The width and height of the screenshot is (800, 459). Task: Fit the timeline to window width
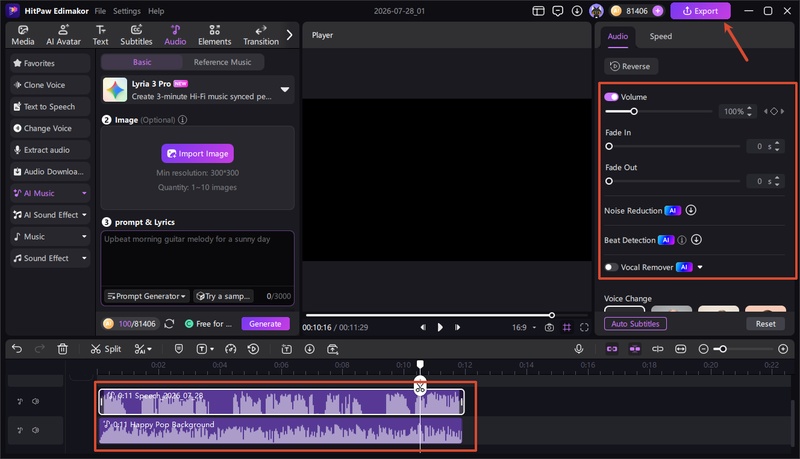681,349
